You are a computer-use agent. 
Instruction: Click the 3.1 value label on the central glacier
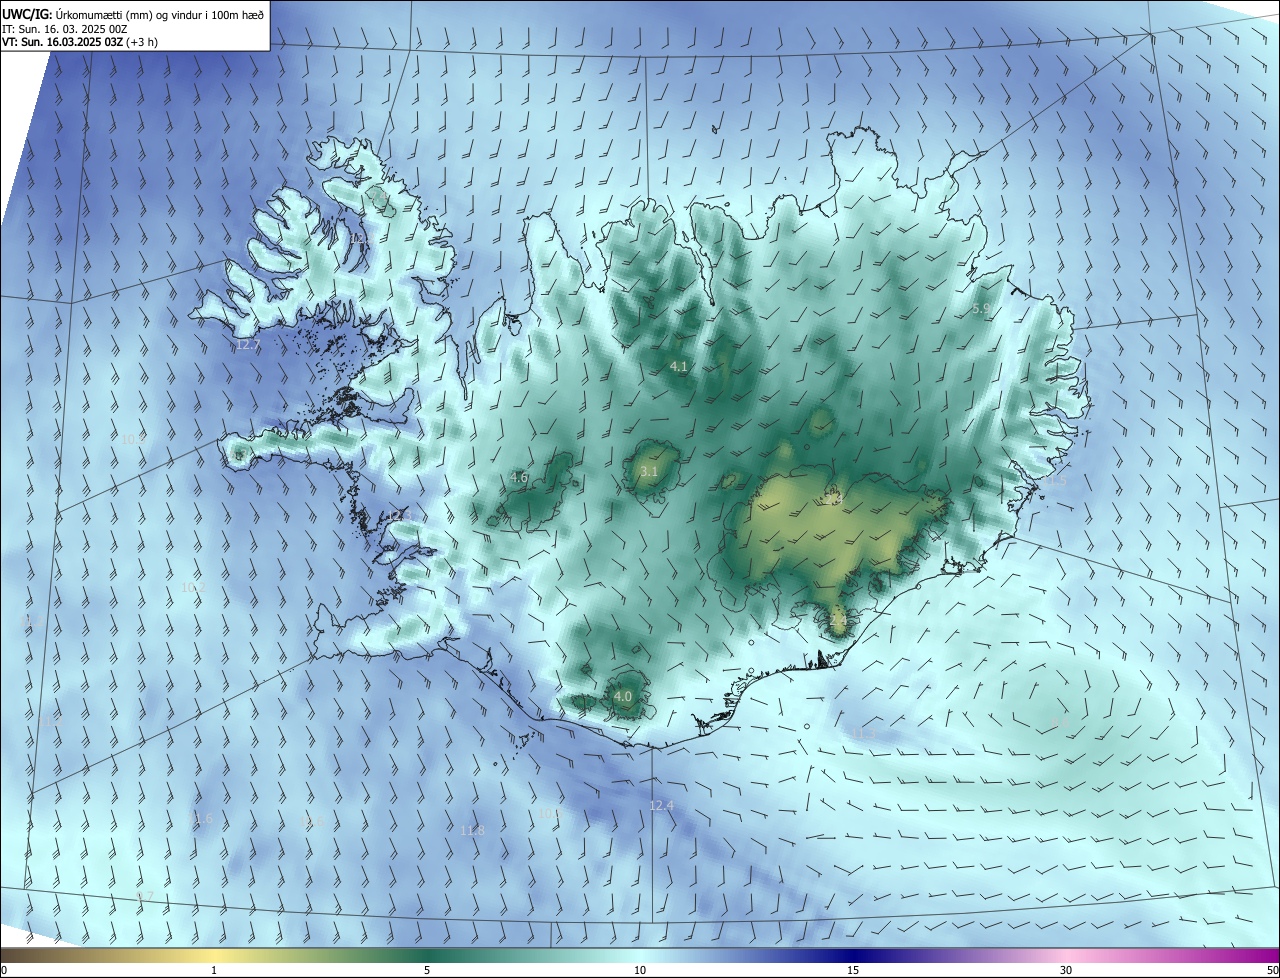649,472
